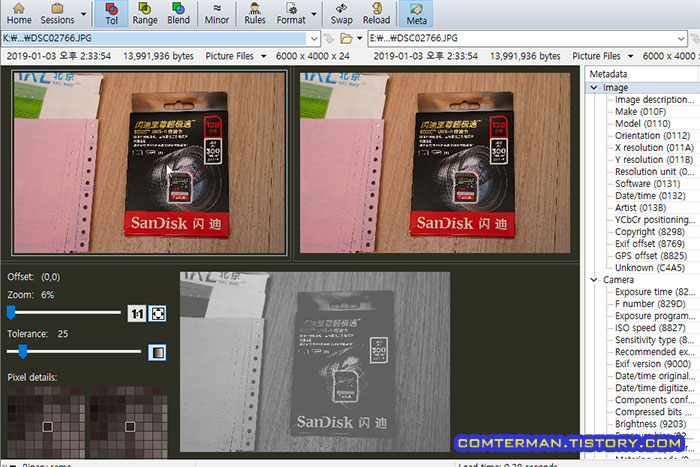Viewport: 700px width, 467px height.
Task: Select Brightness (9203) metadata row
Action: pyautogui.click(x=650, y=424)
